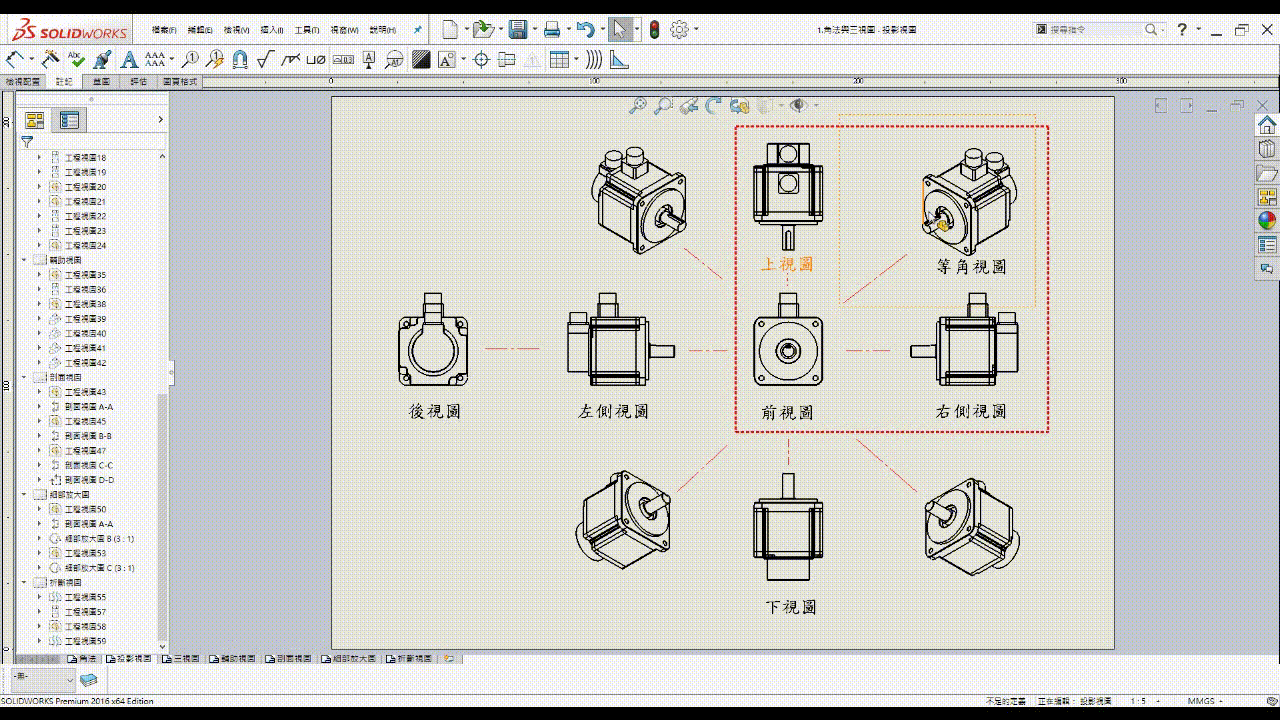The image size is (1280, 720).
Task: Switch to the 剖面視圖 sheet tab
Action: tap(288, 659)
